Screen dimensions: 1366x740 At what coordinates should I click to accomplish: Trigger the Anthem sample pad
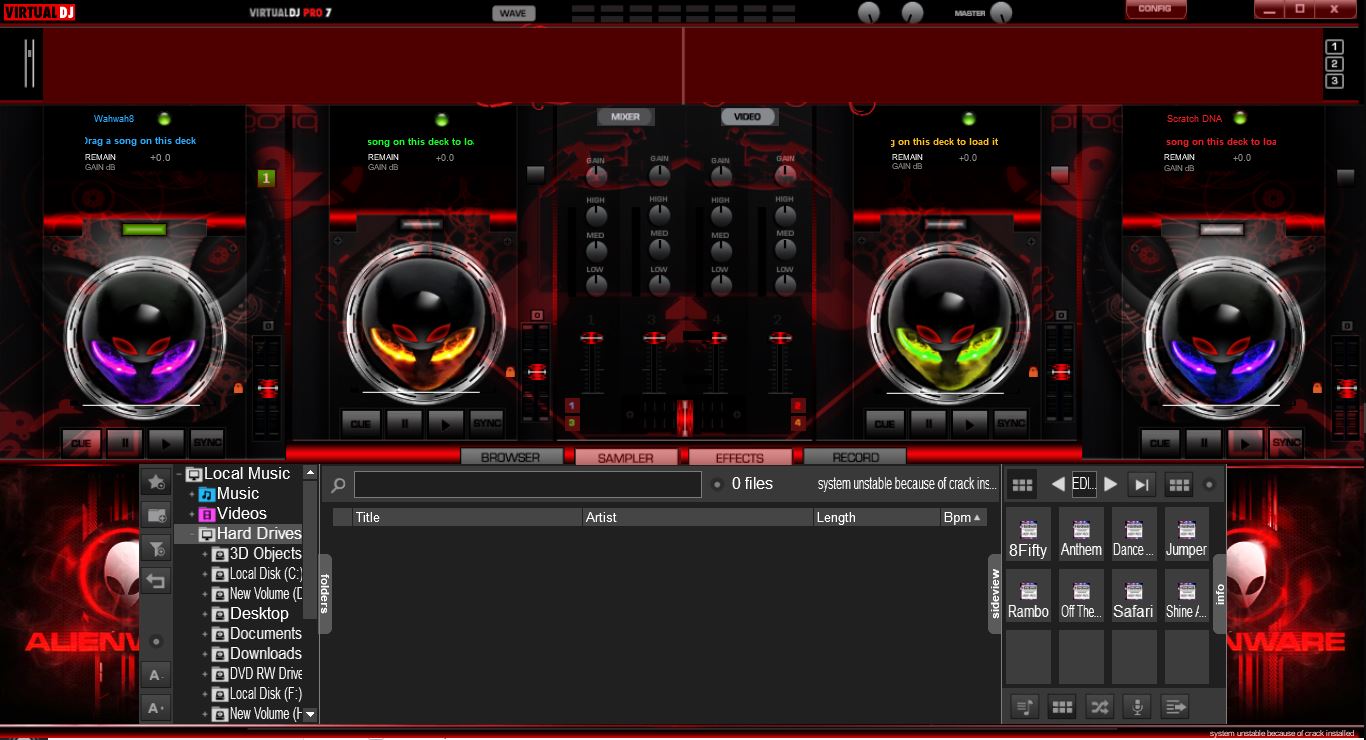(1081, 535)
